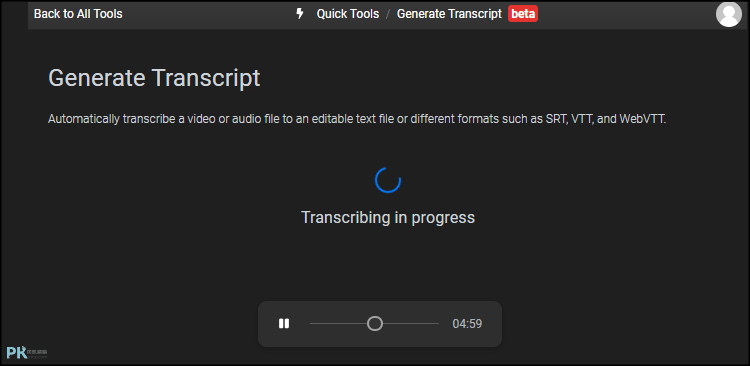Open the user profile avatar
This screenshot has height=366, width=750.
tap(728, 14)
